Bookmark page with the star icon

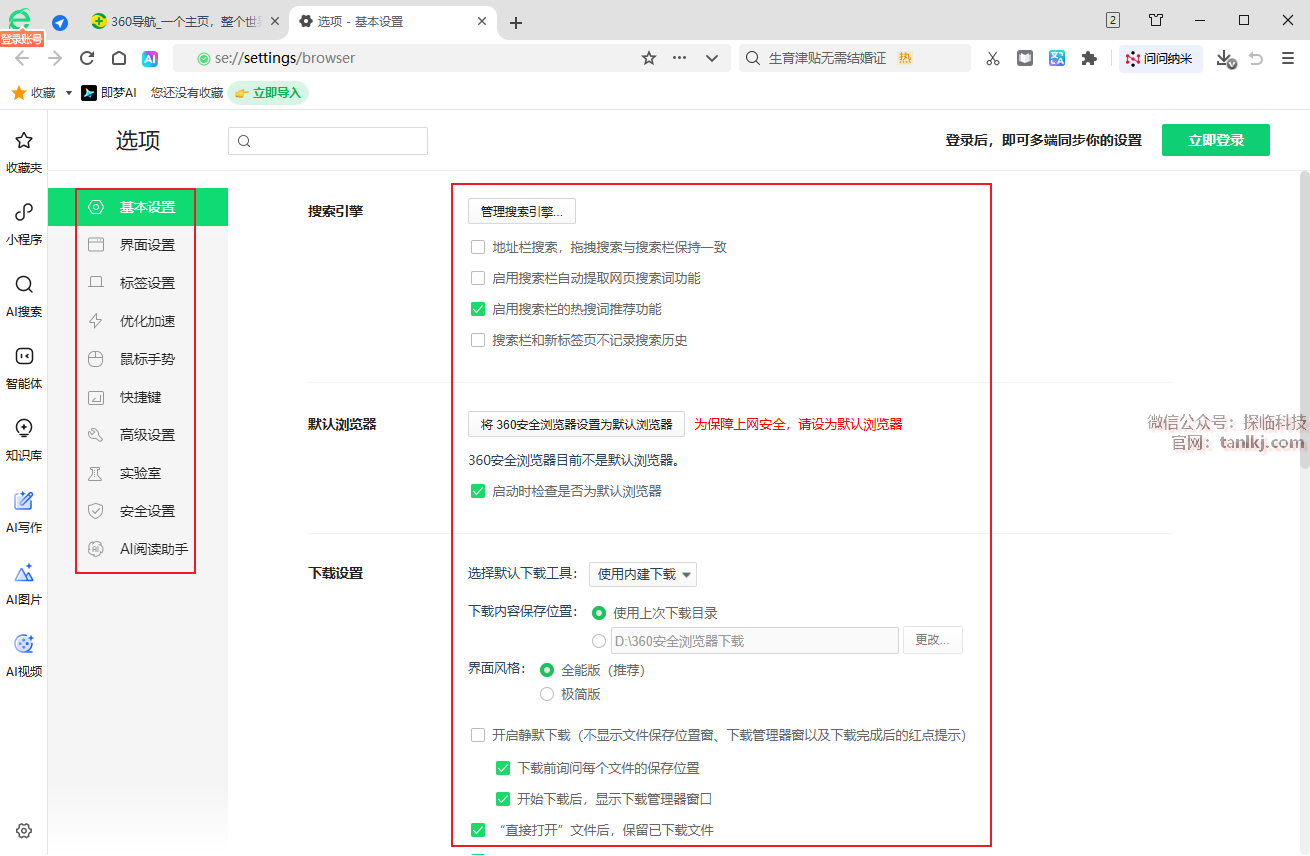(x=649, y=59)
